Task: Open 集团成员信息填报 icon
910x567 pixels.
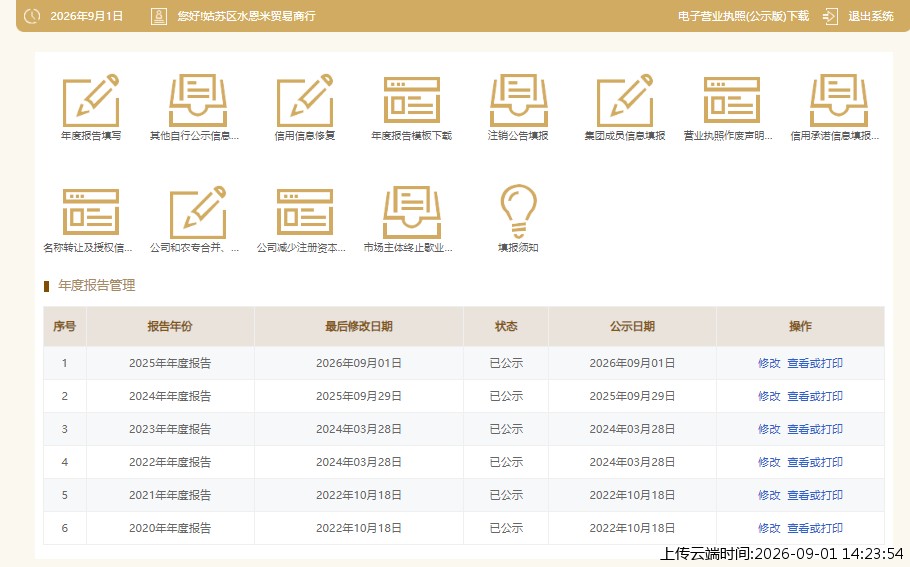Action: tap(625, 100)
